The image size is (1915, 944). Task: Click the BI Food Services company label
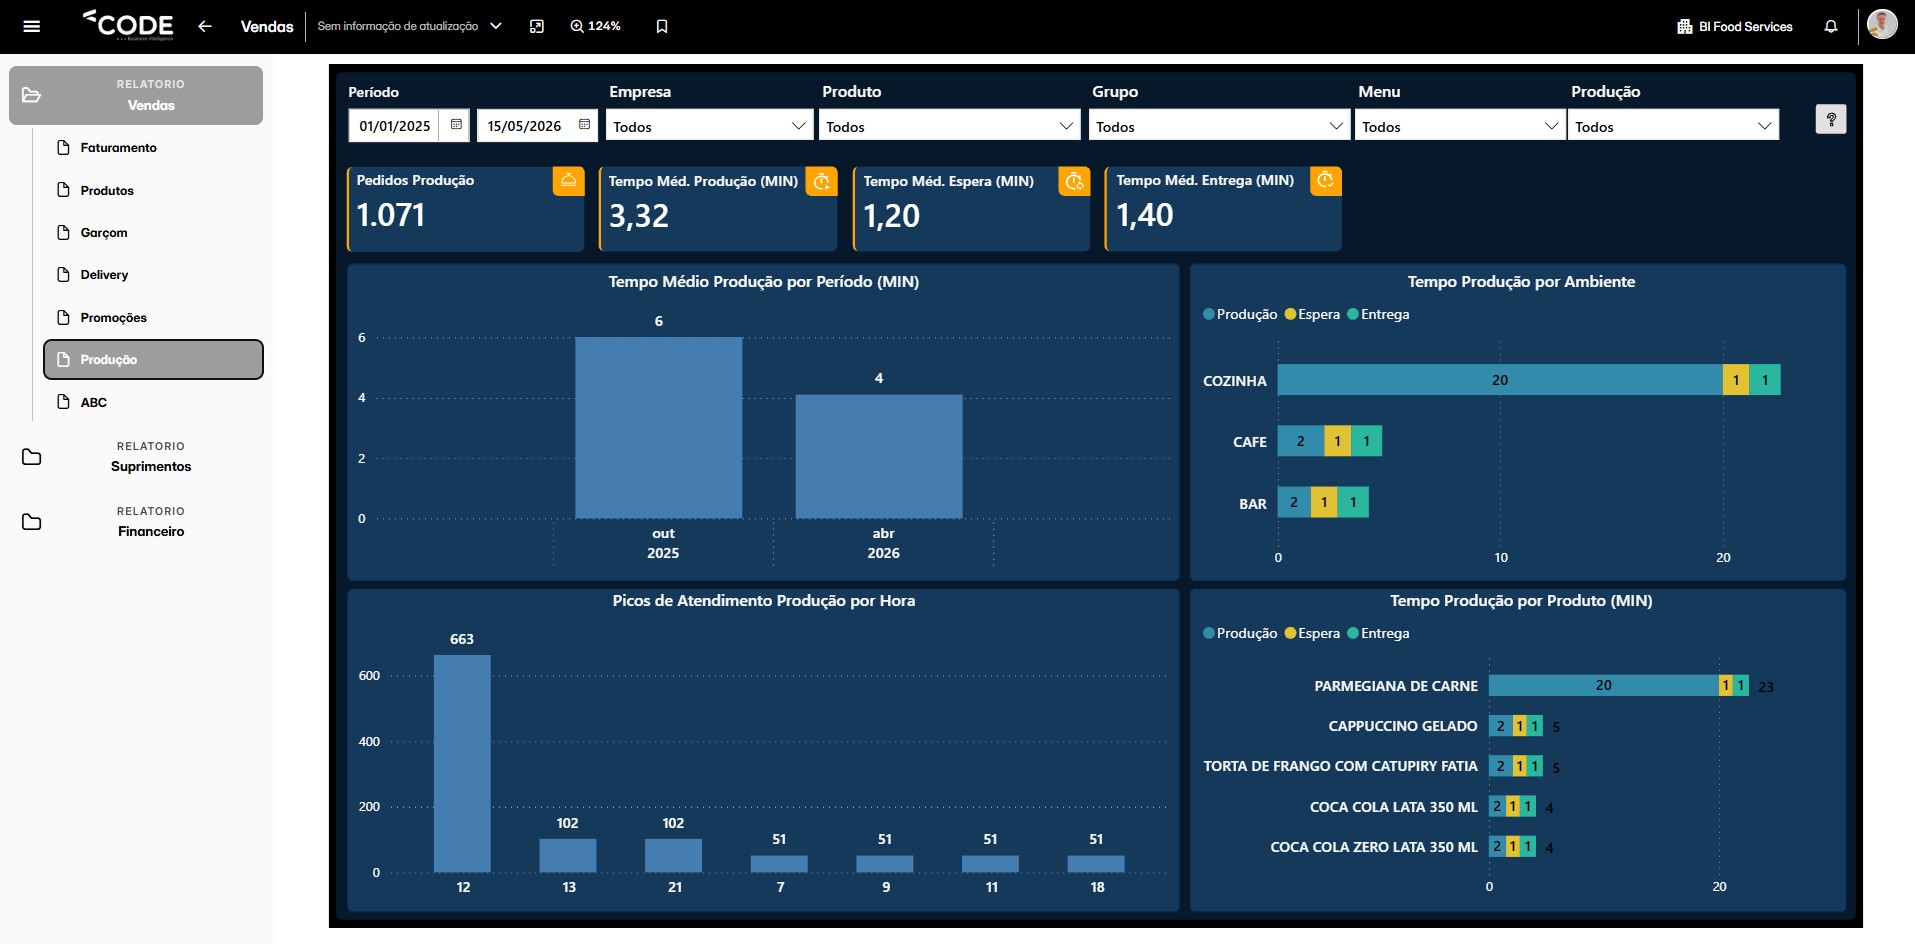pos(1735,27)
